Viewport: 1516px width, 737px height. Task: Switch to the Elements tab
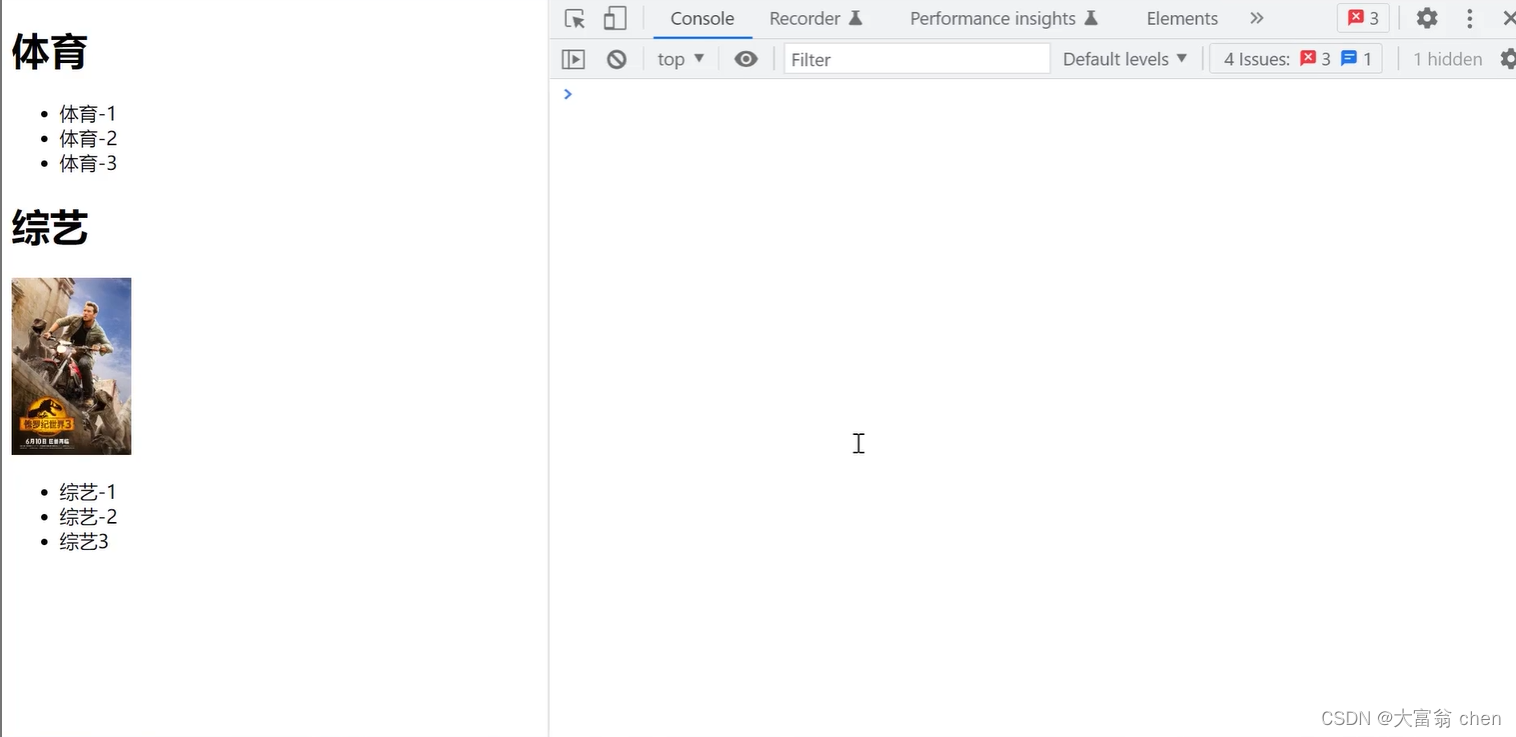(x=1182, y=19)
